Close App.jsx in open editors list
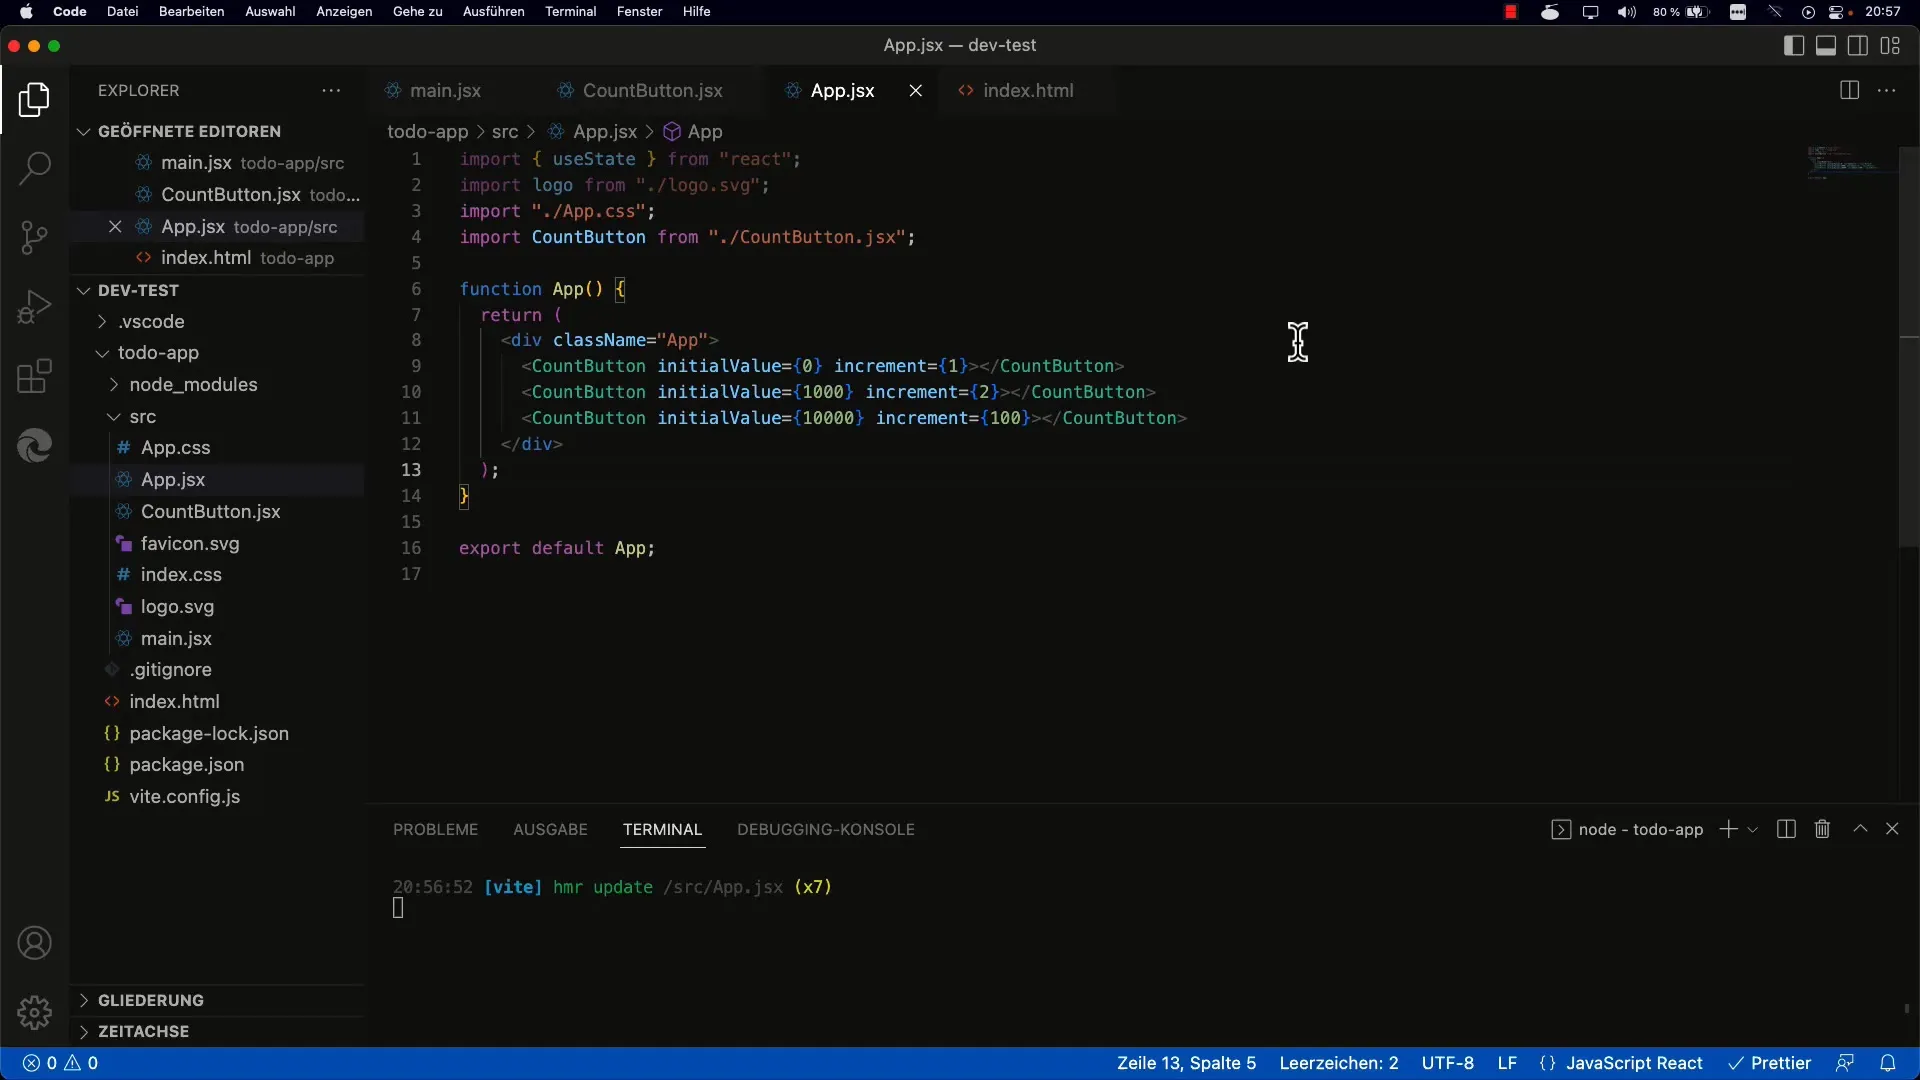Image resolution: width=1920 pixels, height=1080 pixels. [115, 227]
